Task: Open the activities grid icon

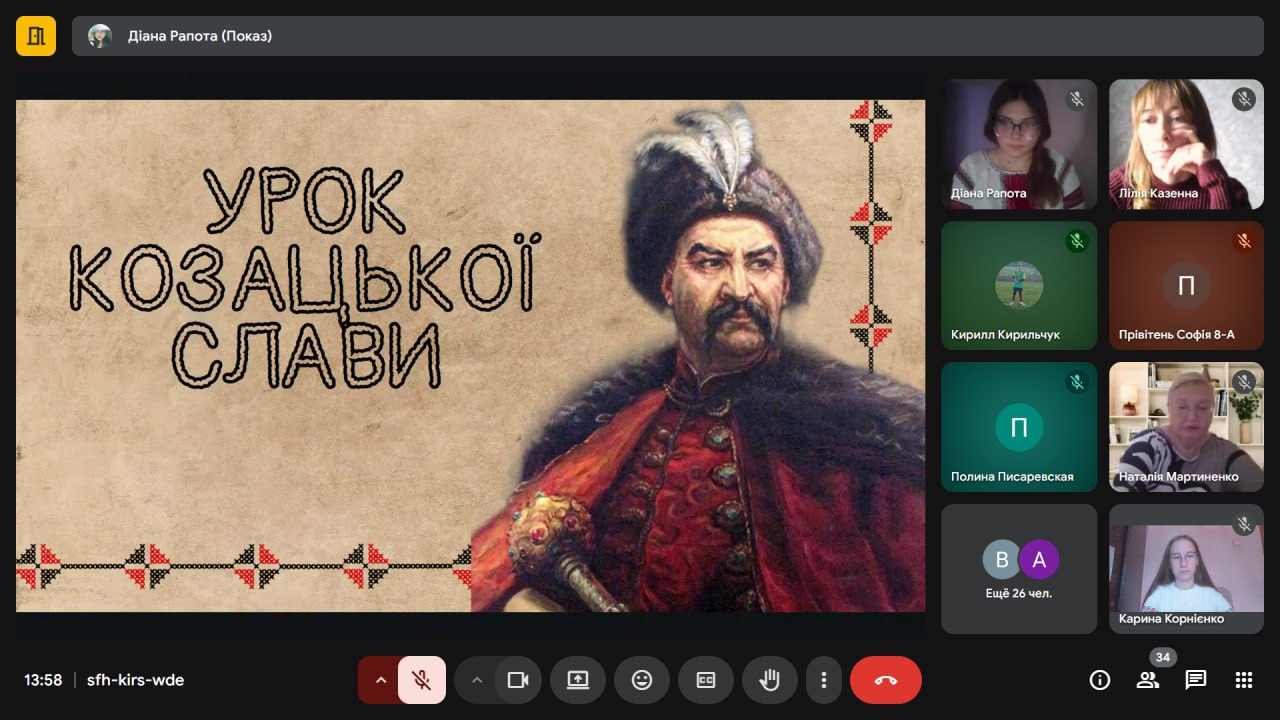Action: click(1244, 680)
